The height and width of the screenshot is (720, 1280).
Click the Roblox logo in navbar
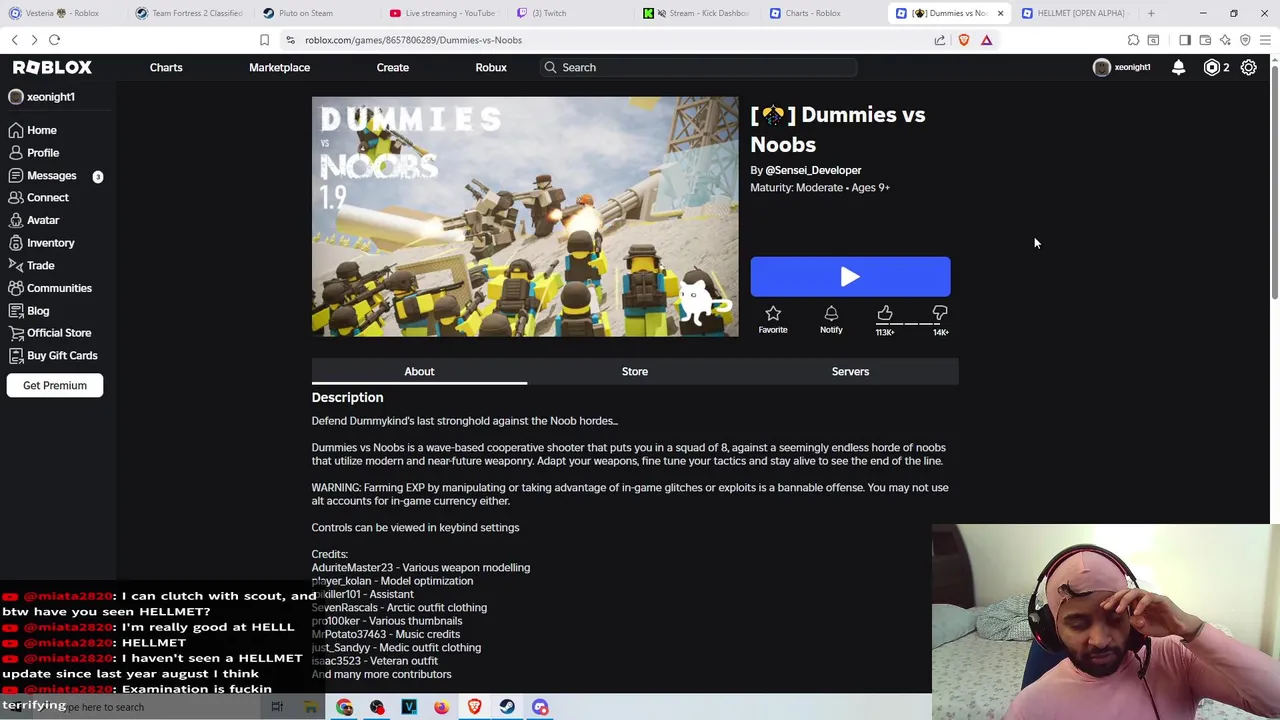pyautogui.click(x=52, y=67)
